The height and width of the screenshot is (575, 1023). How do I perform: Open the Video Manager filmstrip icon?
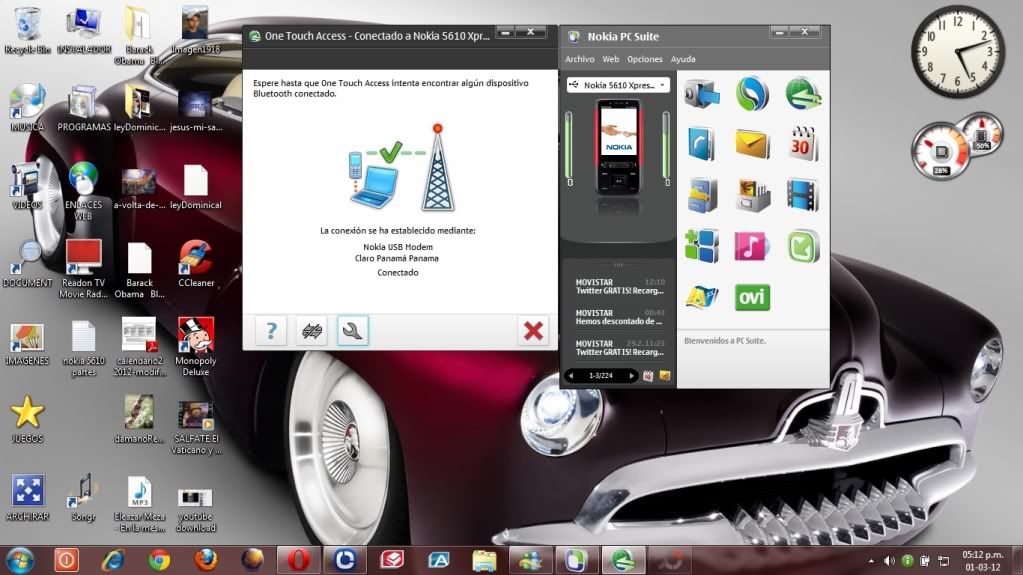[802, 194]
